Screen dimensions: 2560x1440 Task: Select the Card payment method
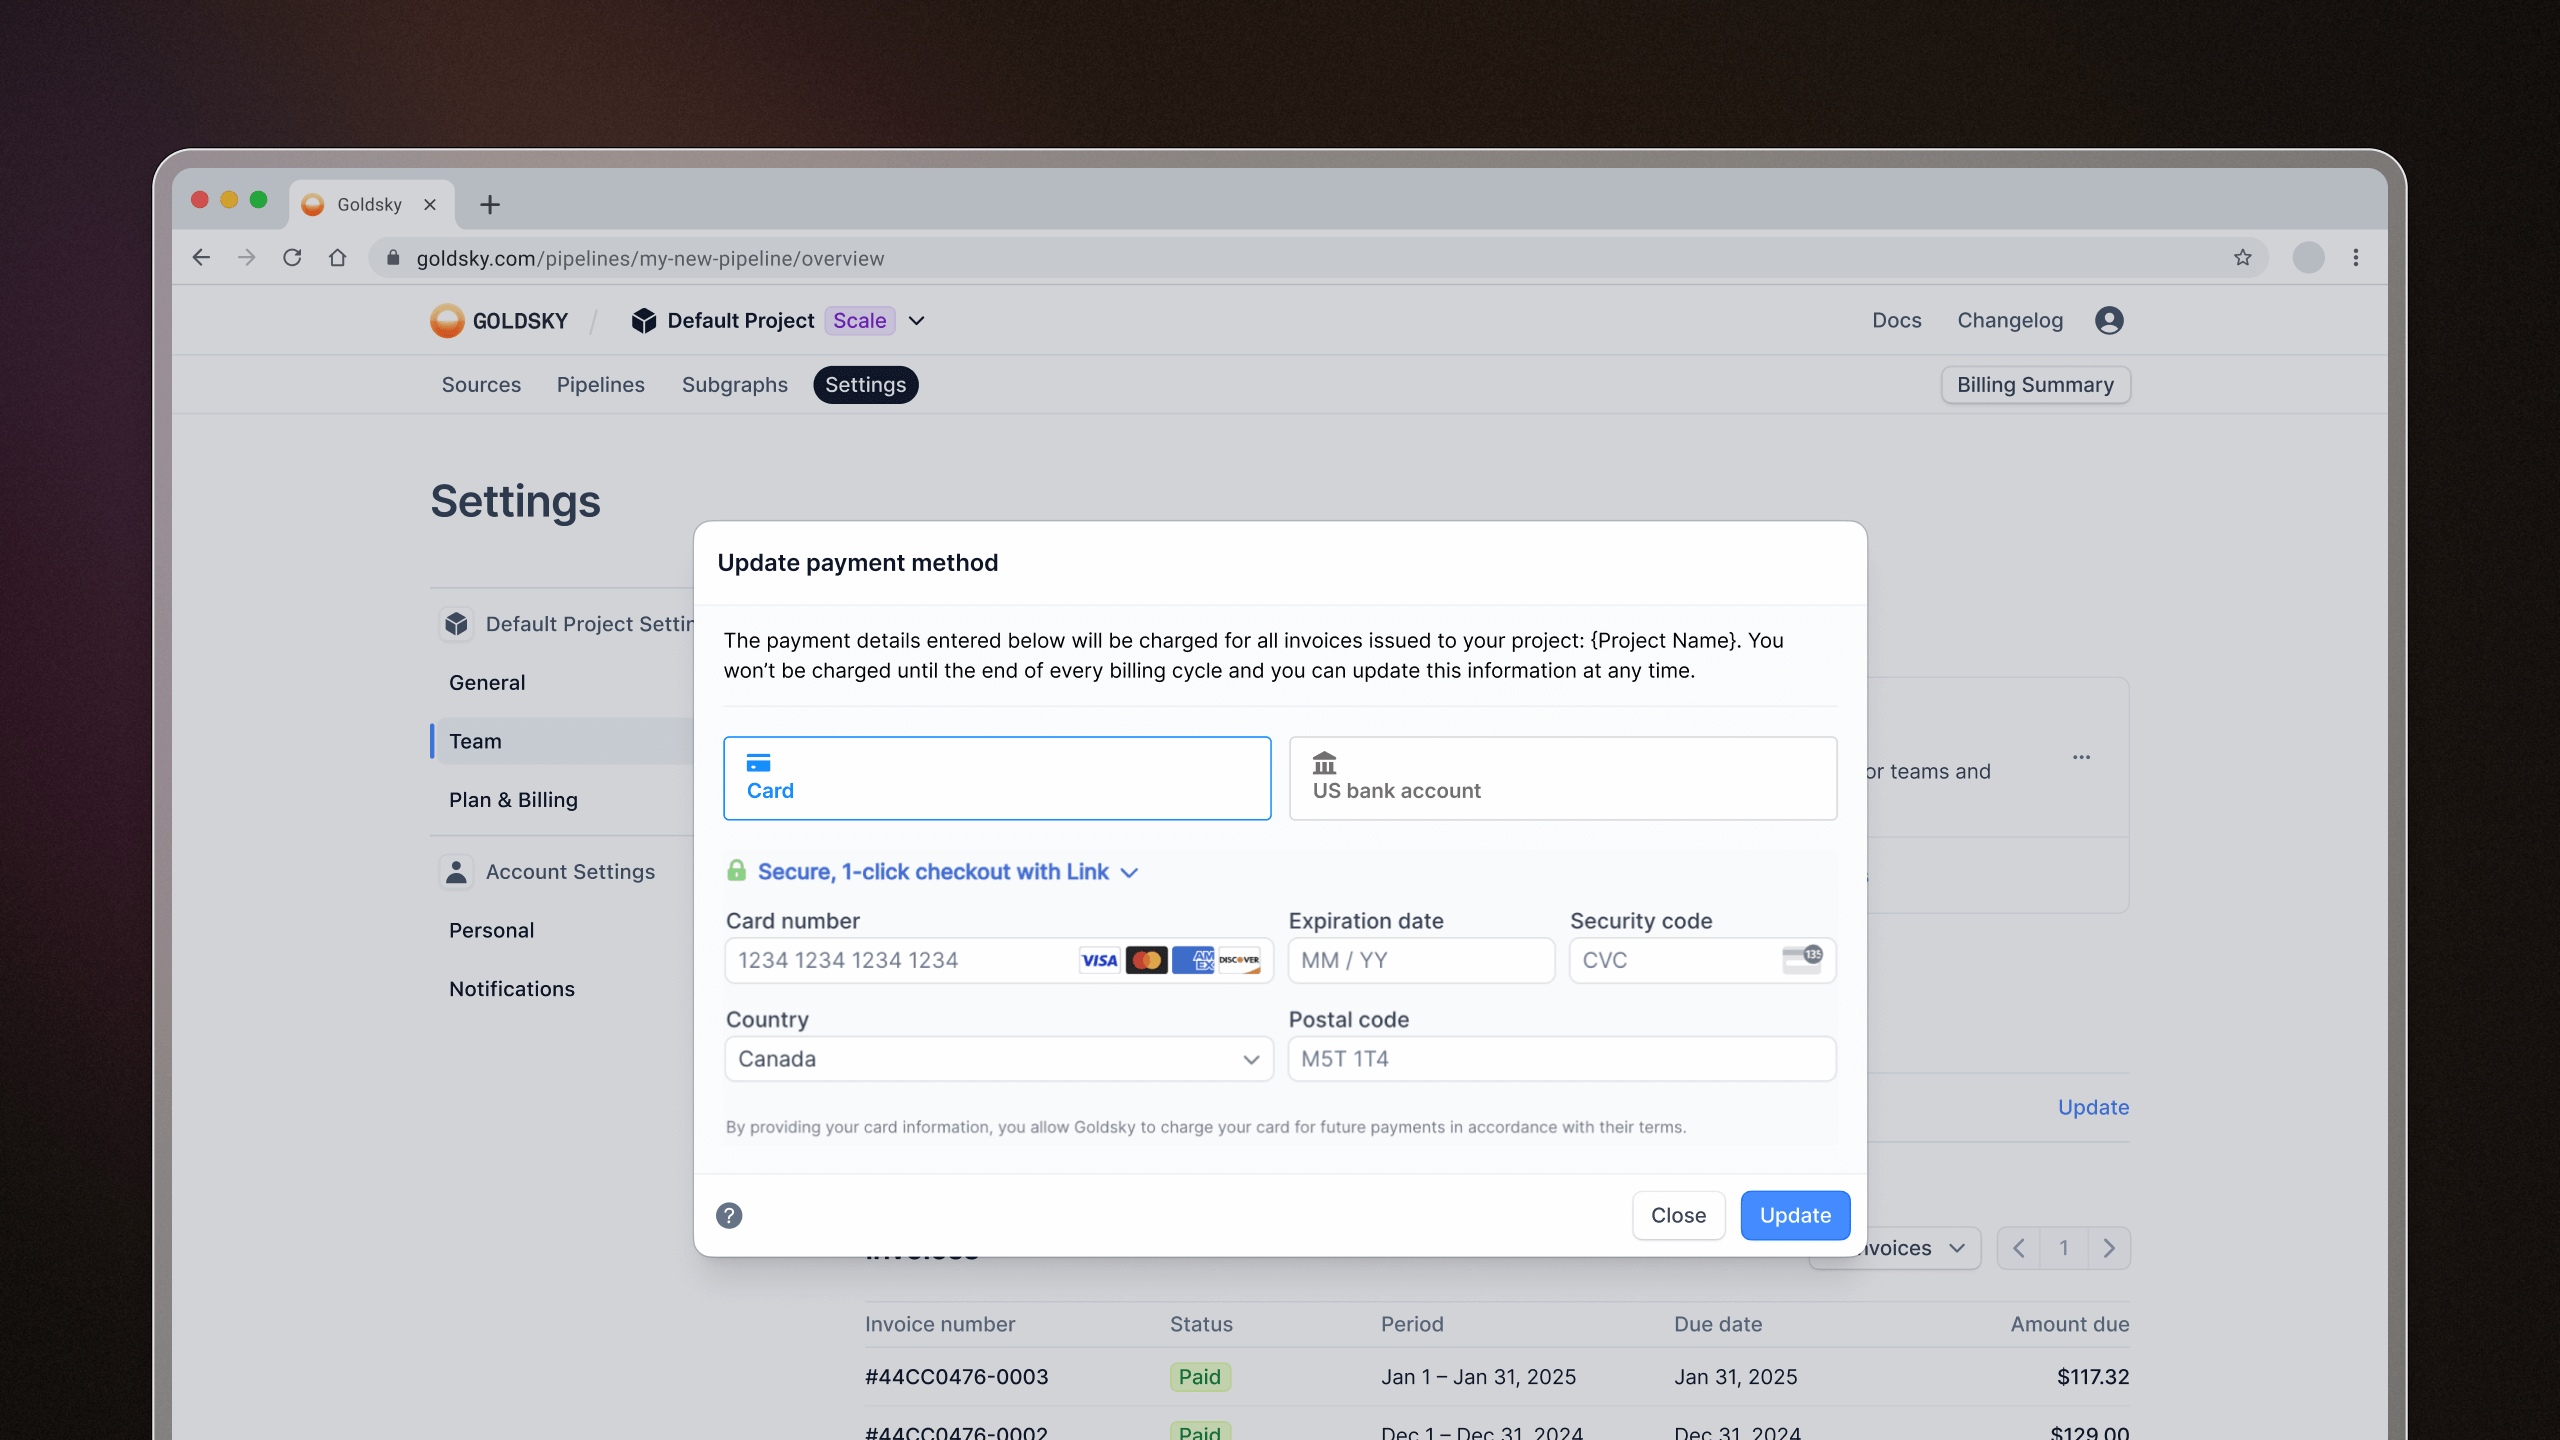coord(997,779)
